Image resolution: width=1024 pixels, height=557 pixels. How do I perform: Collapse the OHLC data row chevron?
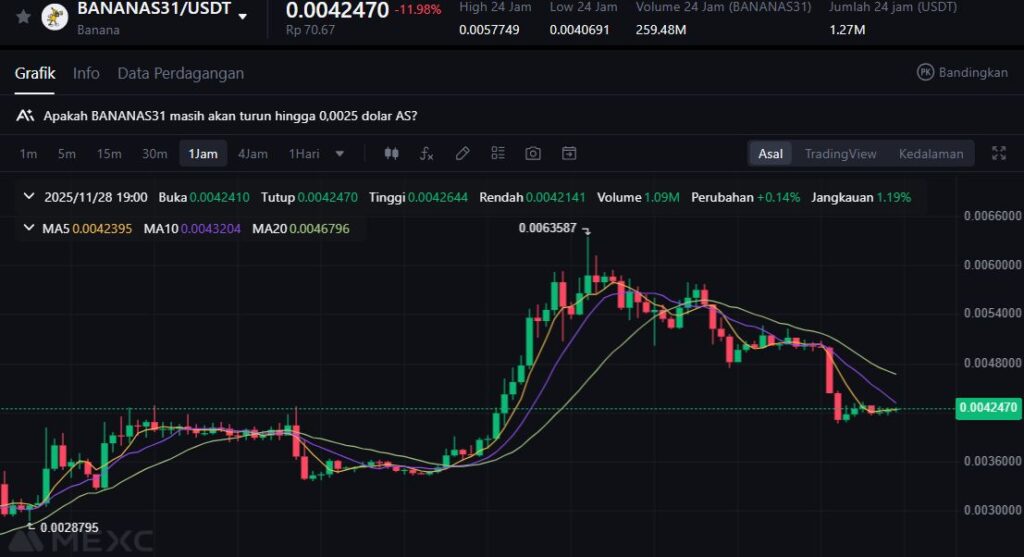(x=29, y=197)
